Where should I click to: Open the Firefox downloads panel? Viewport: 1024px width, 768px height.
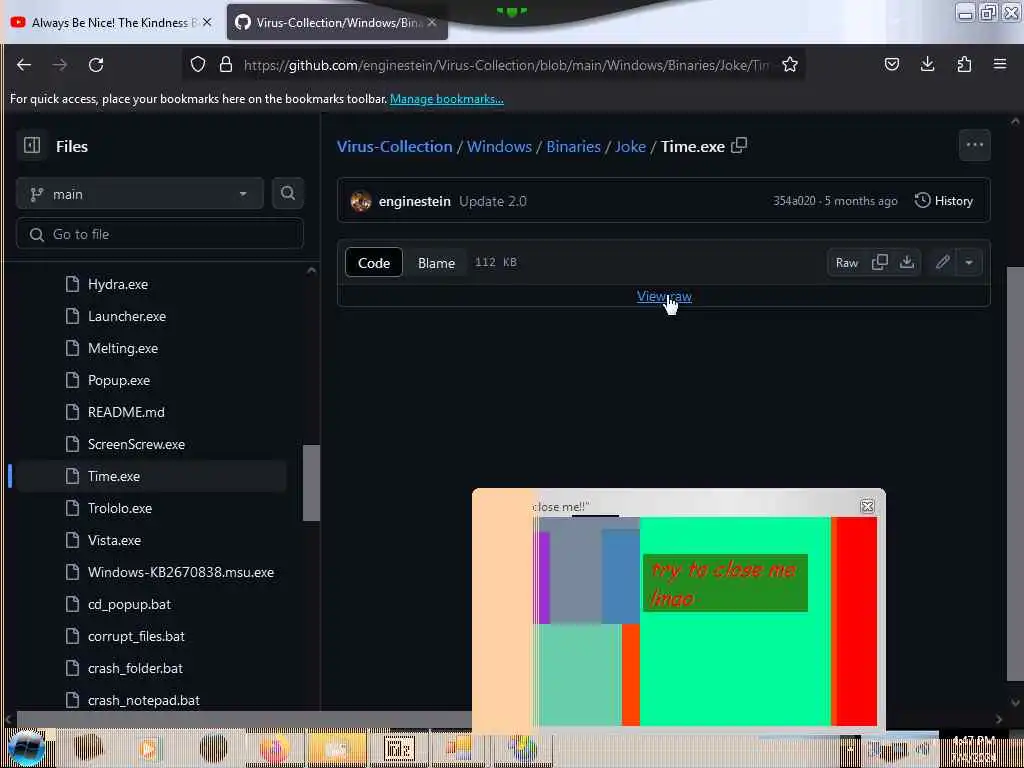[x=927, y=65]
